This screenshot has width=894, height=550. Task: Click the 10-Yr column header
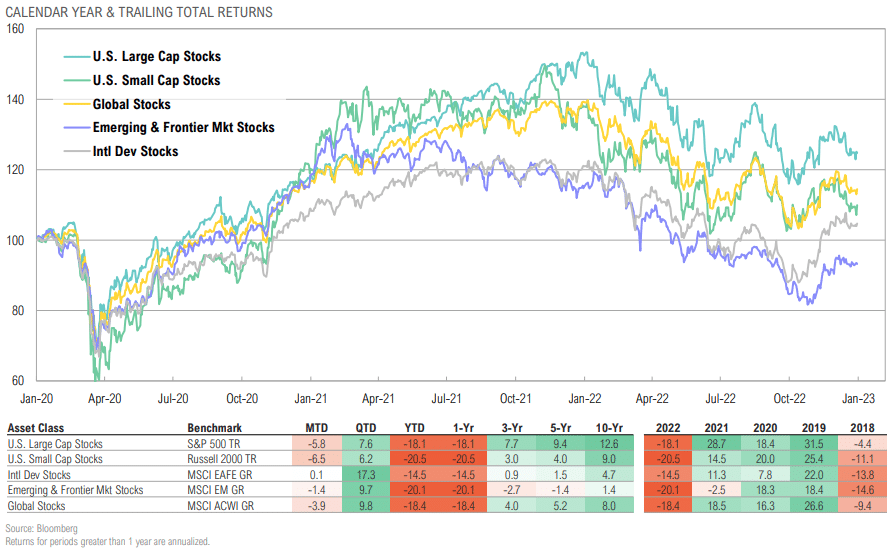[609, 428]
